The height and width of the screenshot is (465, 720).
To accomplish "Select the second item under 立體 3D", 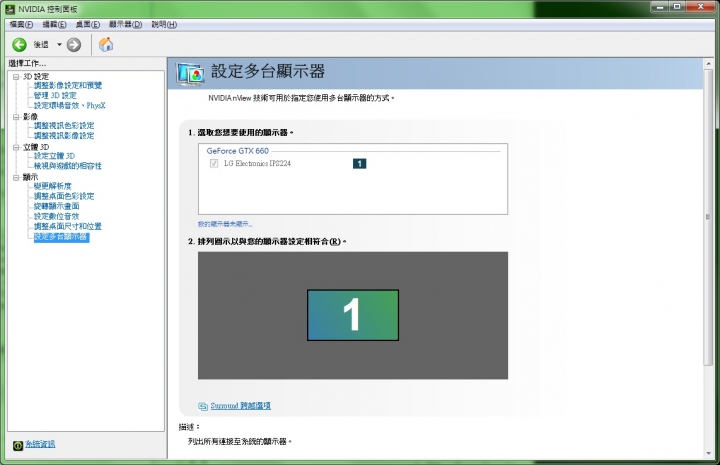I will (68, 166).
